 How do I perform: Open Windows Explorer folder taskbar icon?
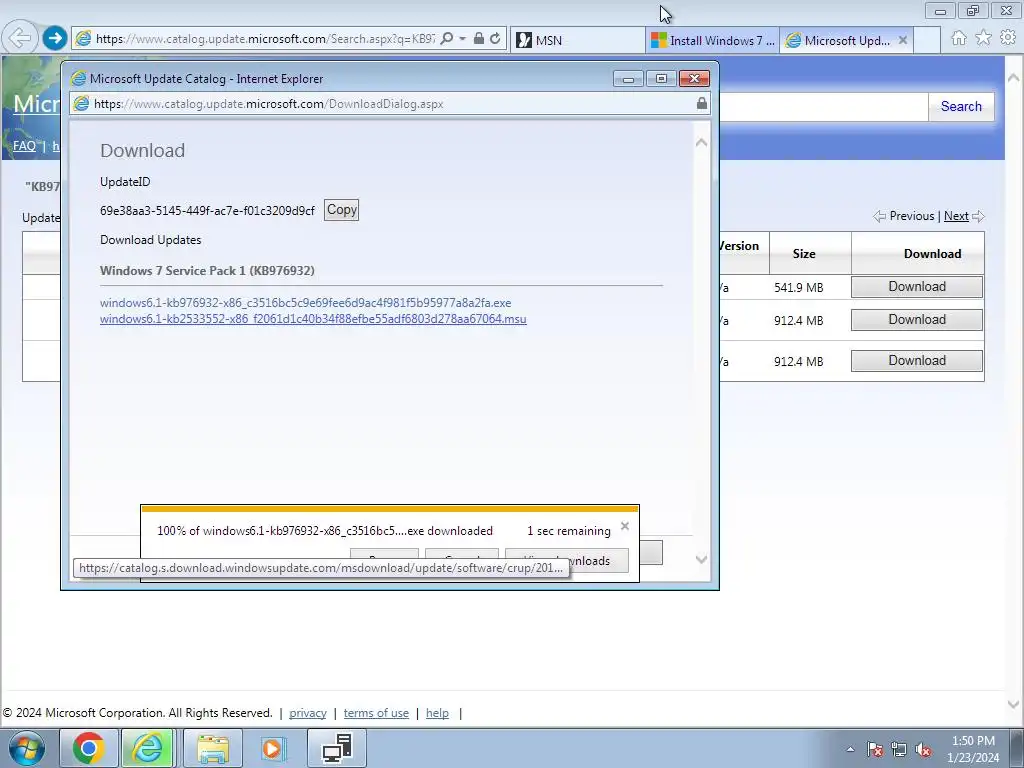(213, 748)
